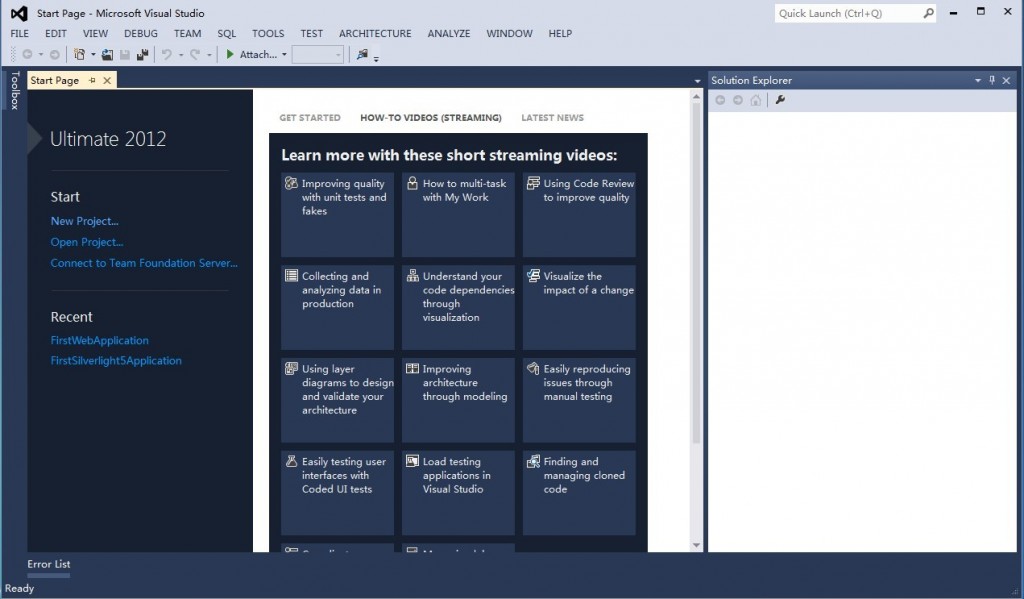Open the Error List bottom tab
The height and width of the screenshot is (599, 1024).
click(x=49, y=564)
